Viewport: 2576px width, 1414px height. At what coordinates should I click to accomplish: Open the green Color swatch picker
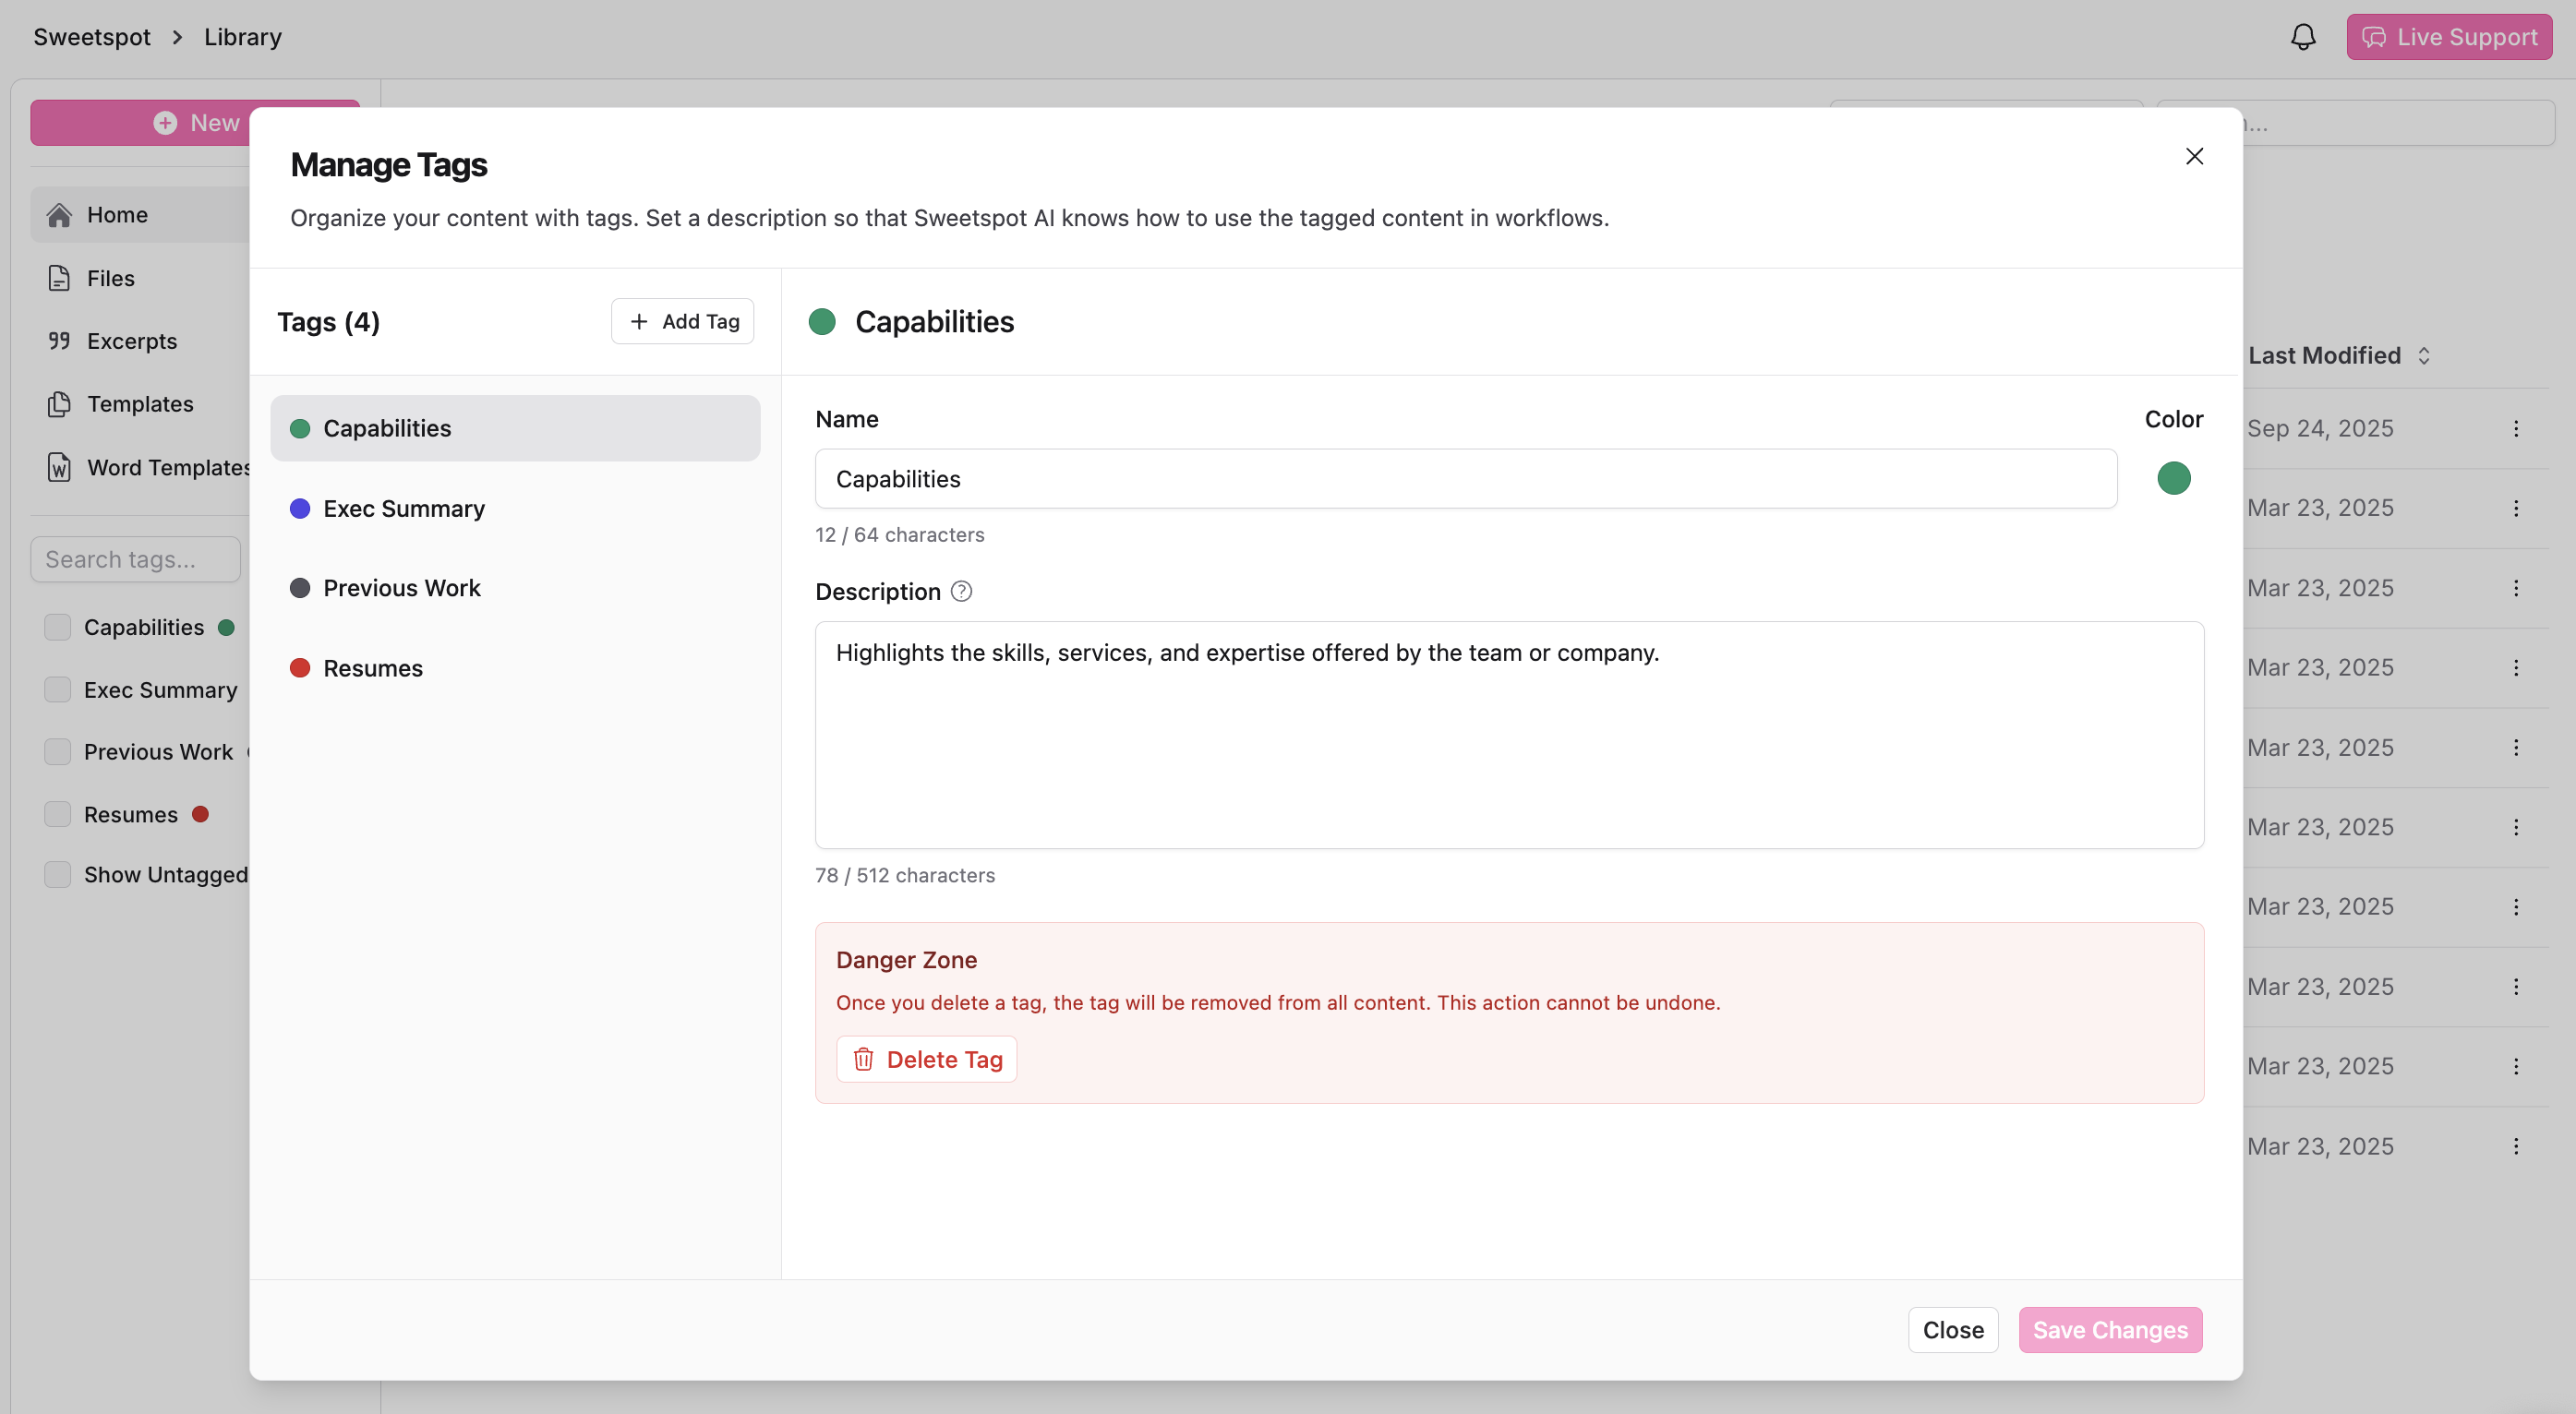[x=2173, y=478]
